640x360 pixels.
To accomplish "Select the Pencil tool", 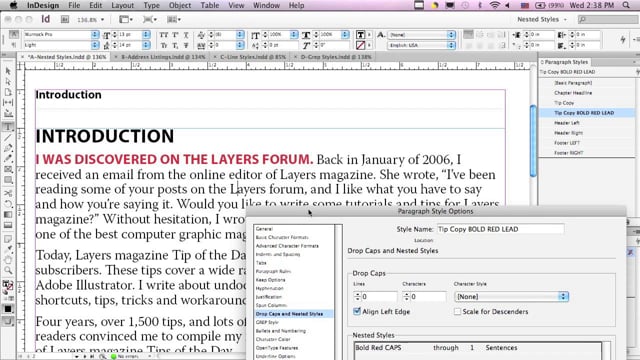I will click(x=8, y=159).
